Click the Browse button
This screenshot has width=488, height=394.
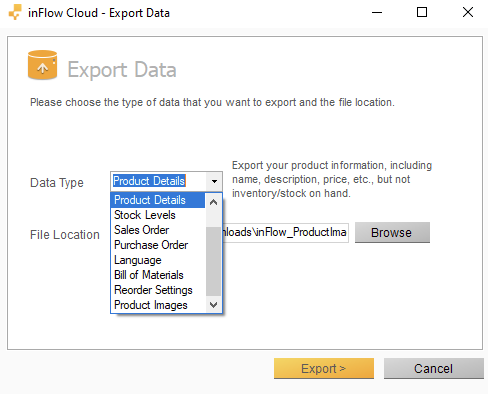(x=392, y=232)
